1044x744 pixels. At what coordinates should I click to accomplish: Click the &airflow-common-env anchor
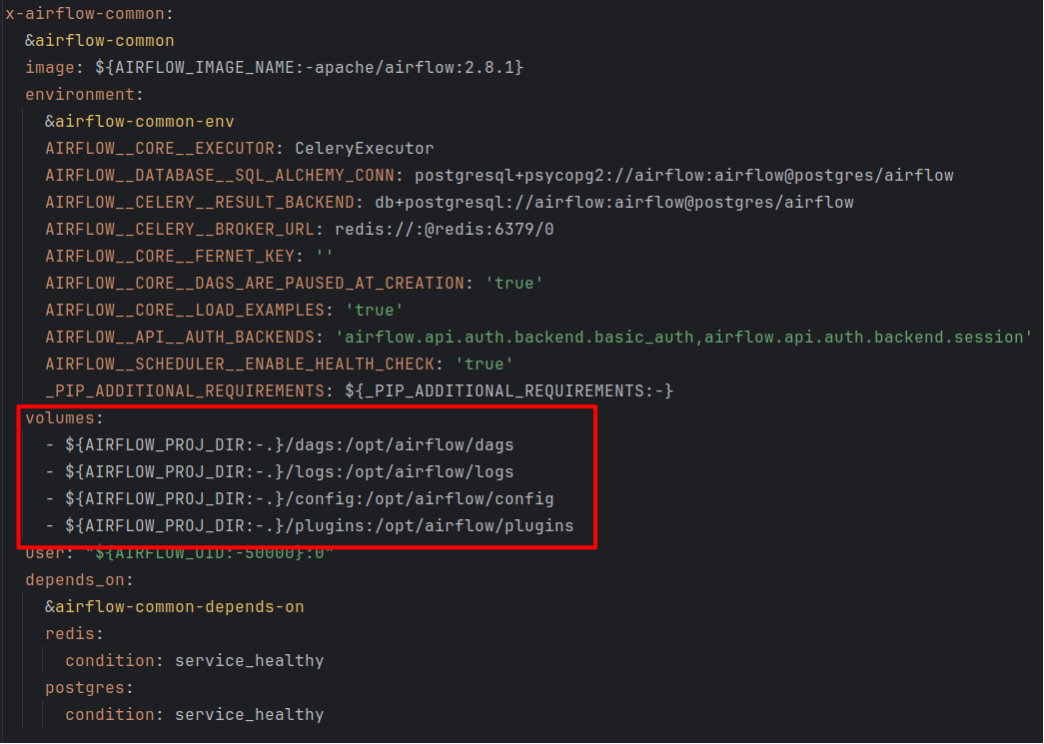[139, 122]
